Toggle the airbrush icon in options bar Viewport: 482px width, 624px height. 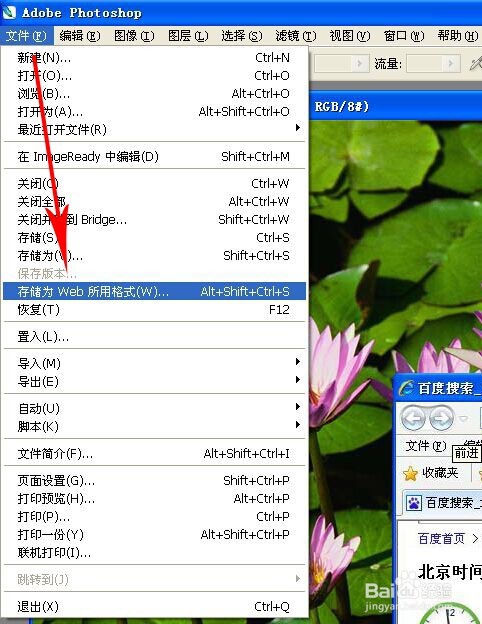[x=476, y=64]
